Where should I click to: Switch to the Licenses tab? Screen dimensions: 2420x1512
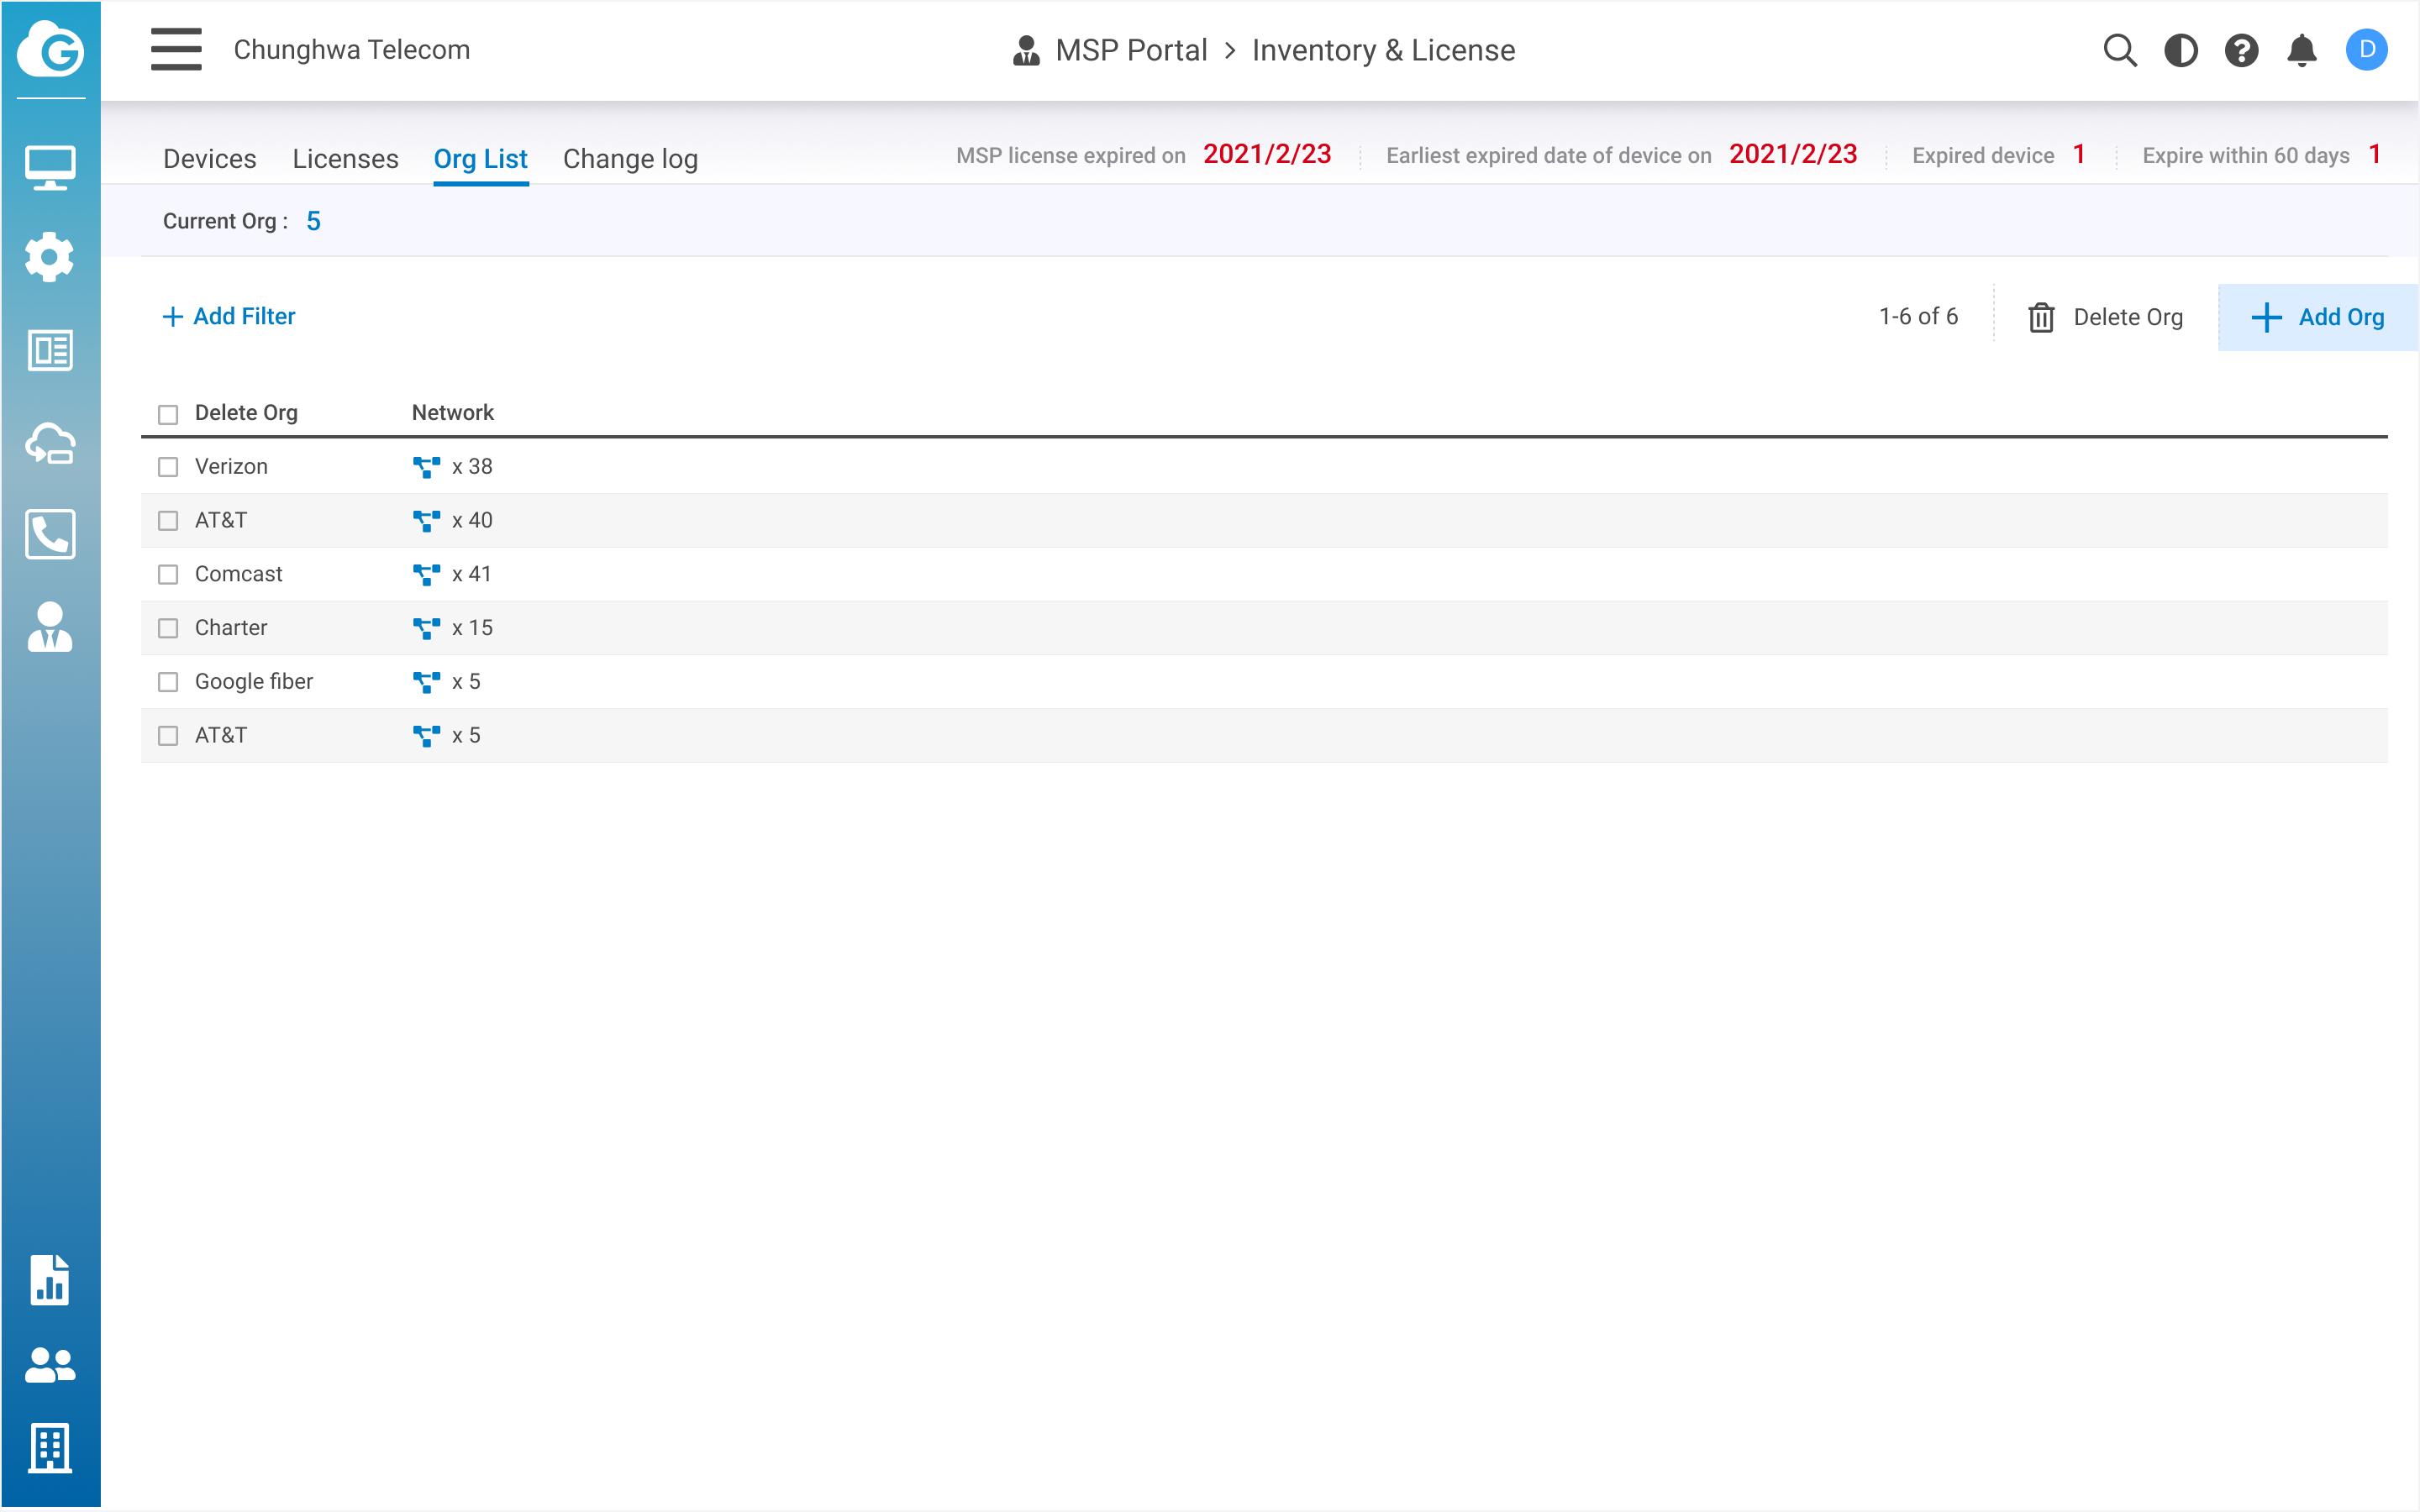(345, 159)
